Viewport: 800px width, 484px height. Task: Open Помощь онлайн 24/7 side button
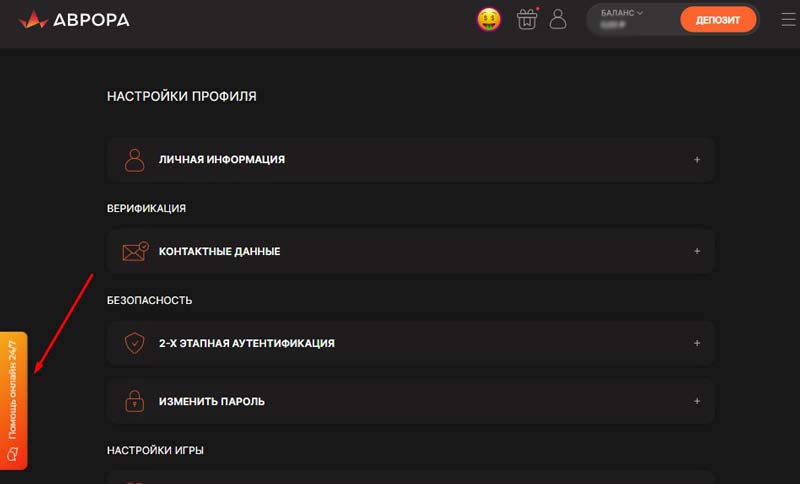pyautogui.click(x=13, y=390)
